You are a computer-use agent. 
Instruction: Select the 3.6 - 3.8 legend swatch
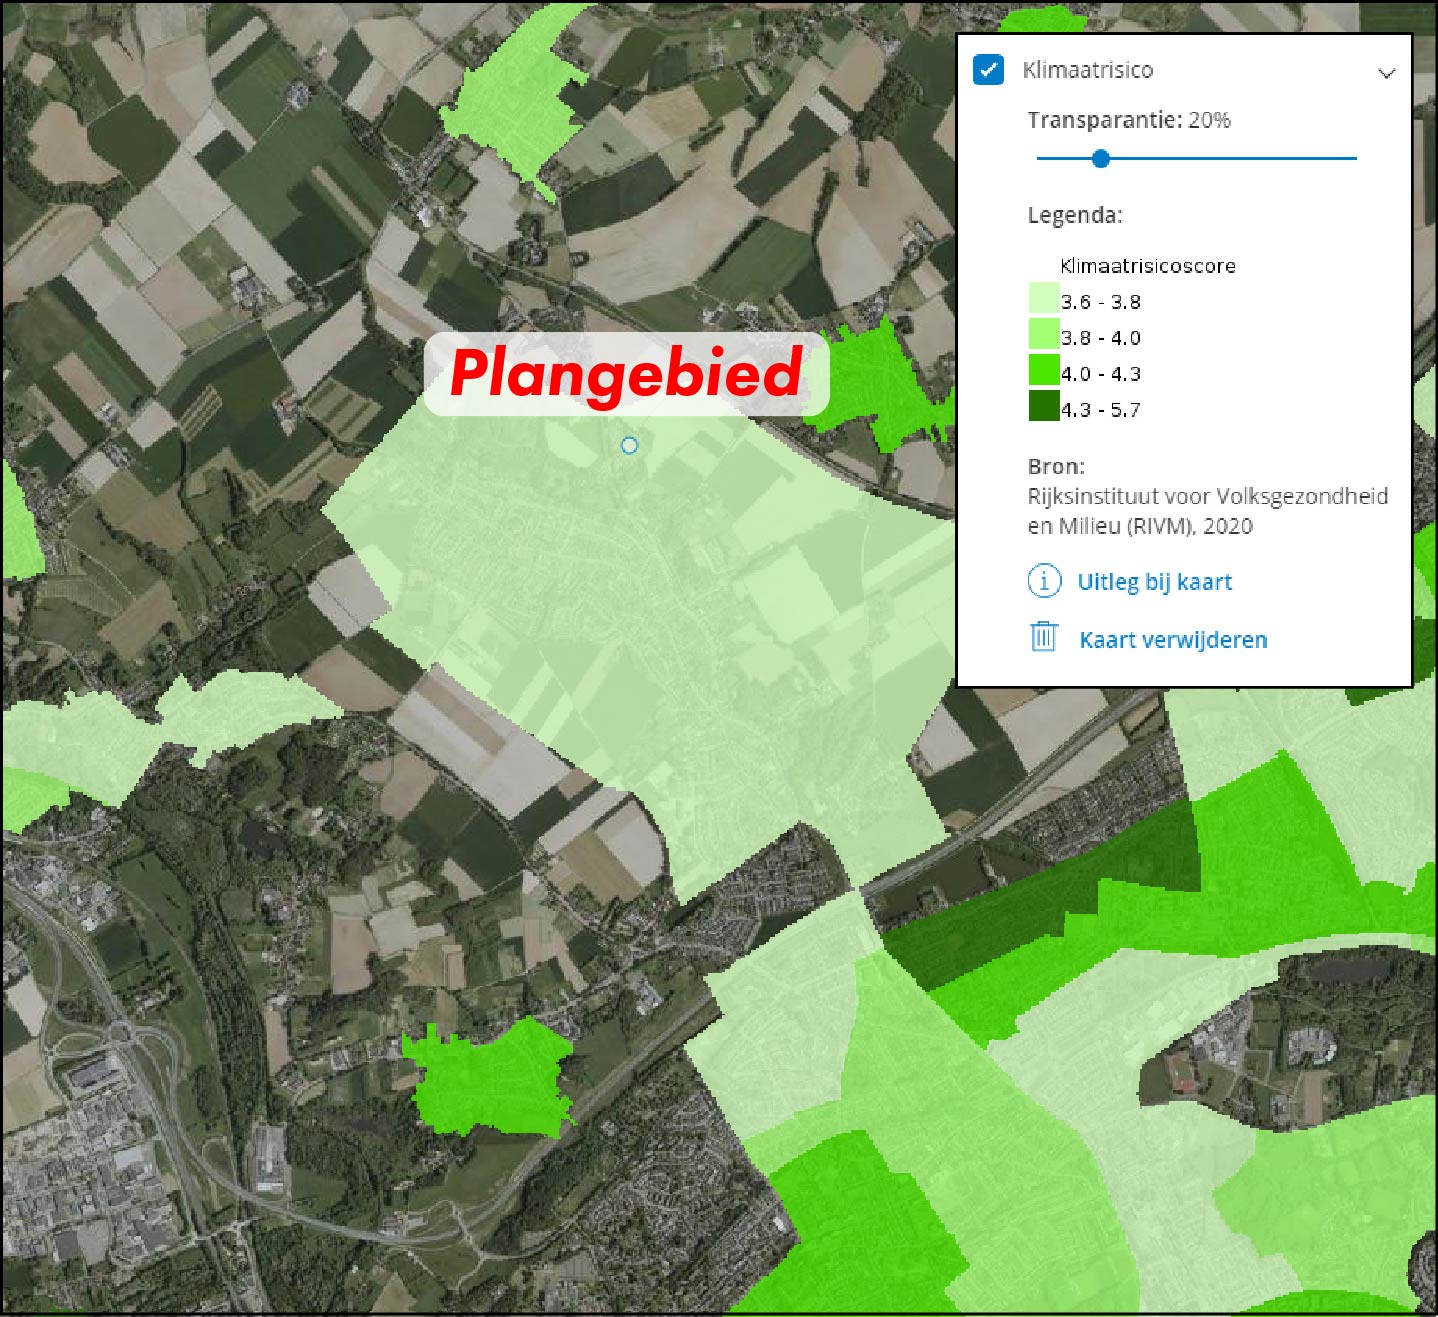coord(1044,298)
